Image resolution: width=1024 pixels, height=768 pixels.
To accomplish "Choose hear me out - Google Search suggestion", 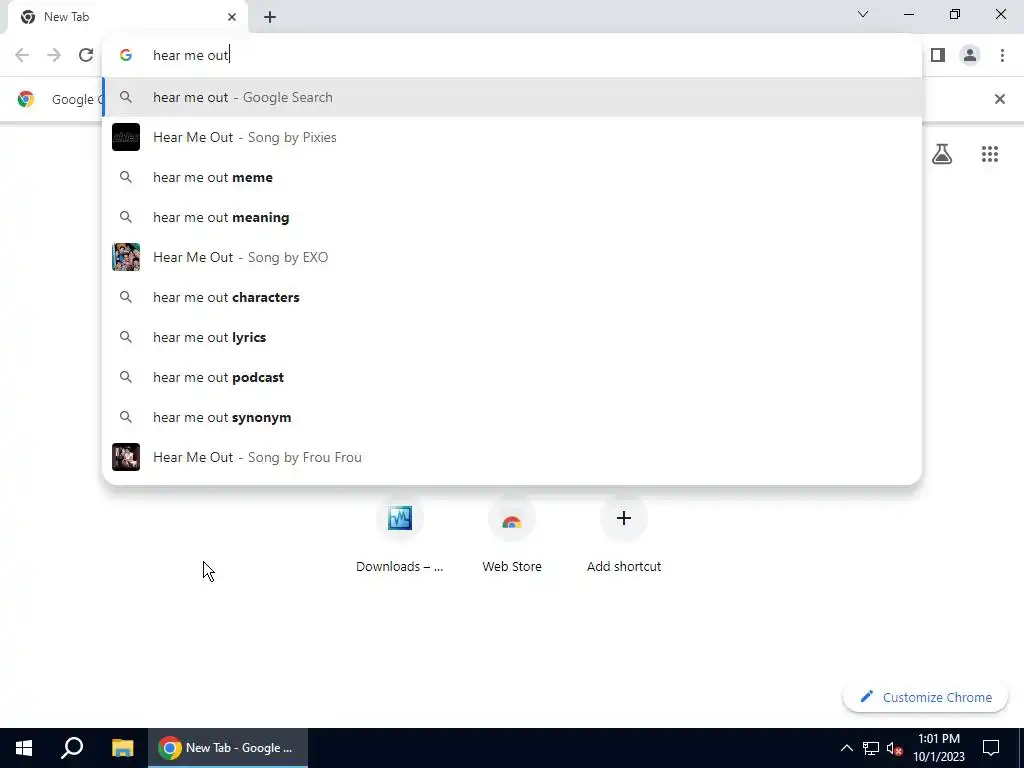I will pos(512,97).
